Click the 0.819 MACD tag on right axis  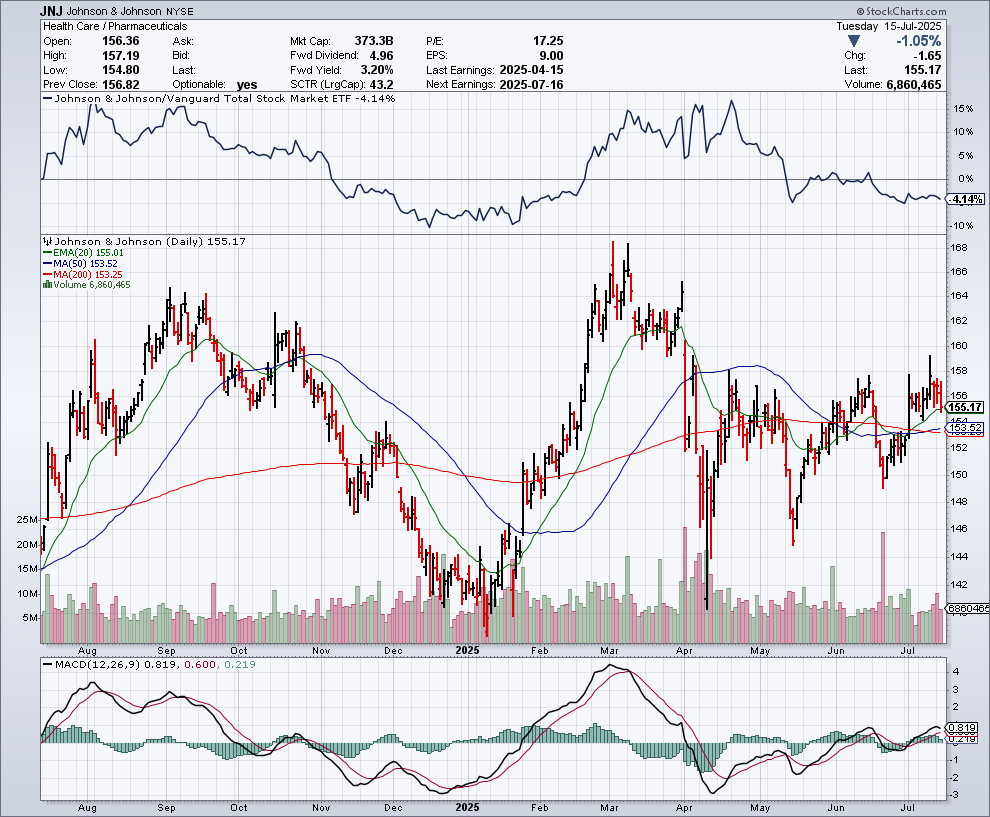[962, 727]
